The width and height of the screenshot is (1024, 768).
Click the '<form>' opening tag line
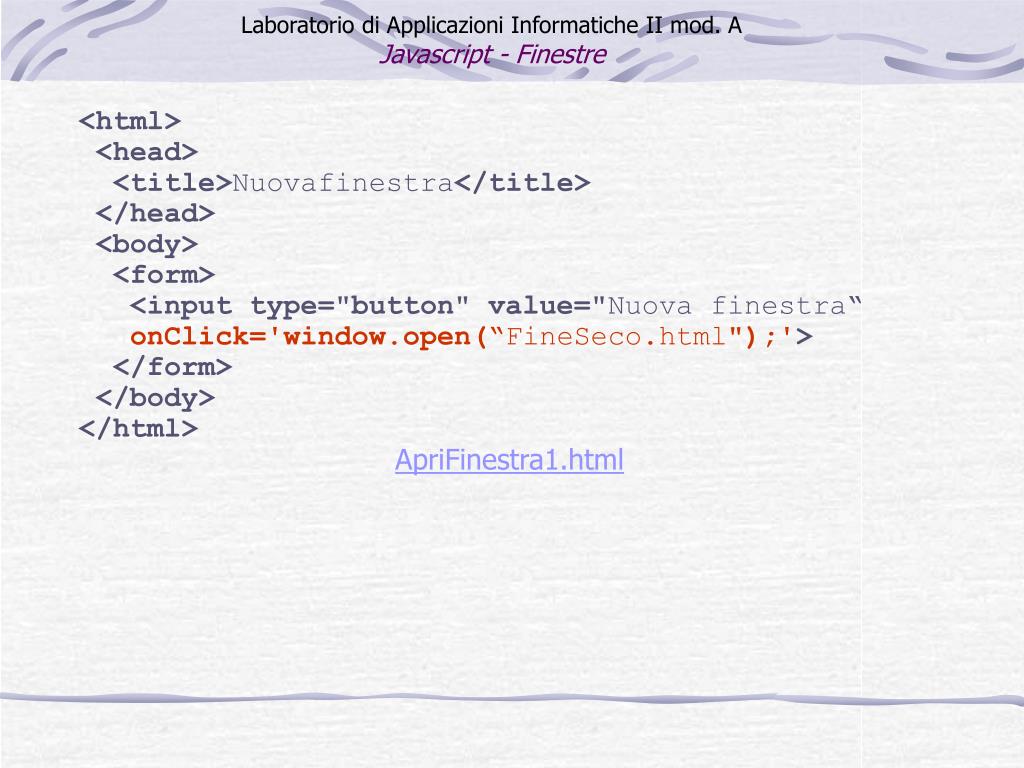pos(163,275)
